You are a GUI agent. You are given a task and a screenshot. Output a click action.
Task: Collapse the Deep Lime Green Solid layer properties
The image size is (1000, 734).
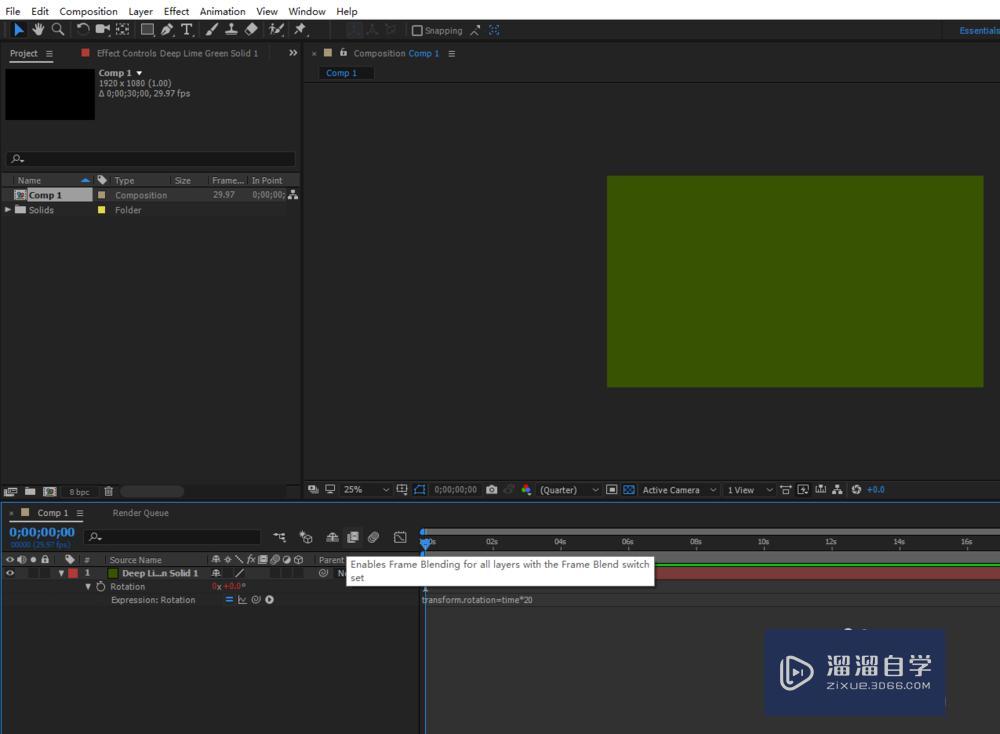tap(61, 573)
